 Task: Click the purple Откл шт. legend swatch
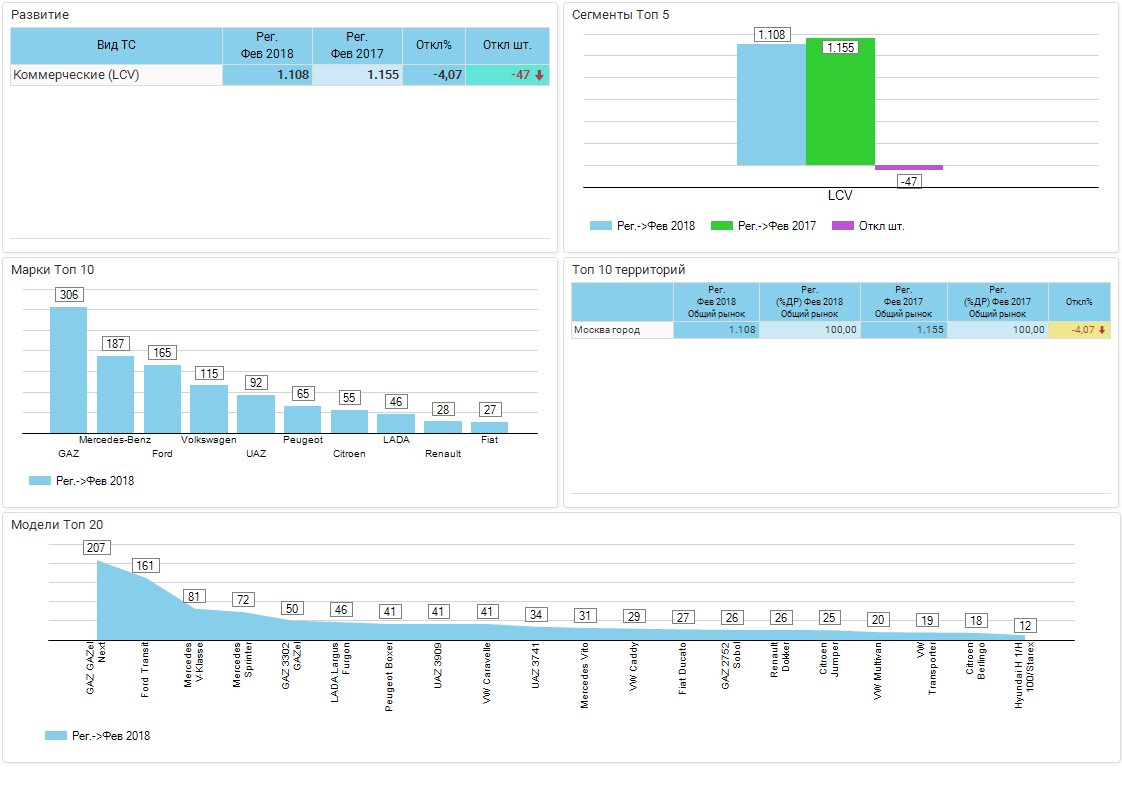(843, 225)
